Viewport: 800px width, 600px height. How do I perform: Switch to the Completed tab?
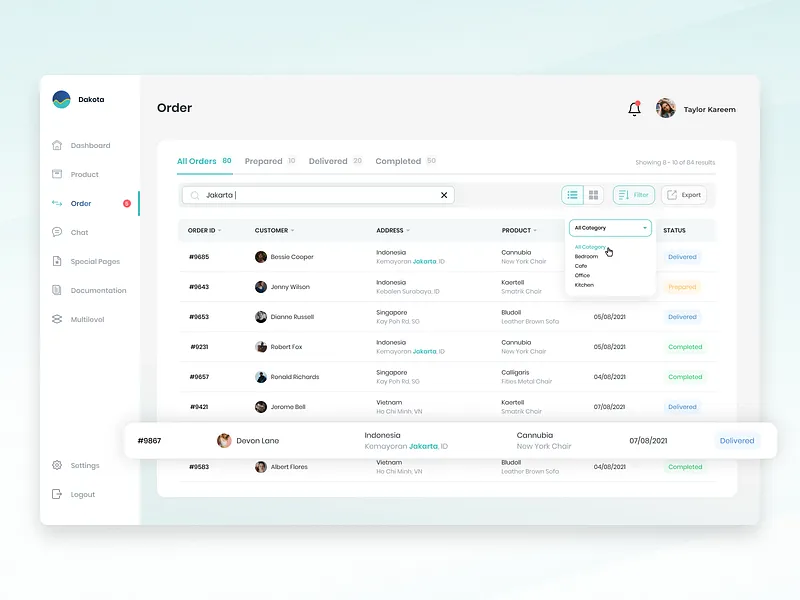(406, 161)
